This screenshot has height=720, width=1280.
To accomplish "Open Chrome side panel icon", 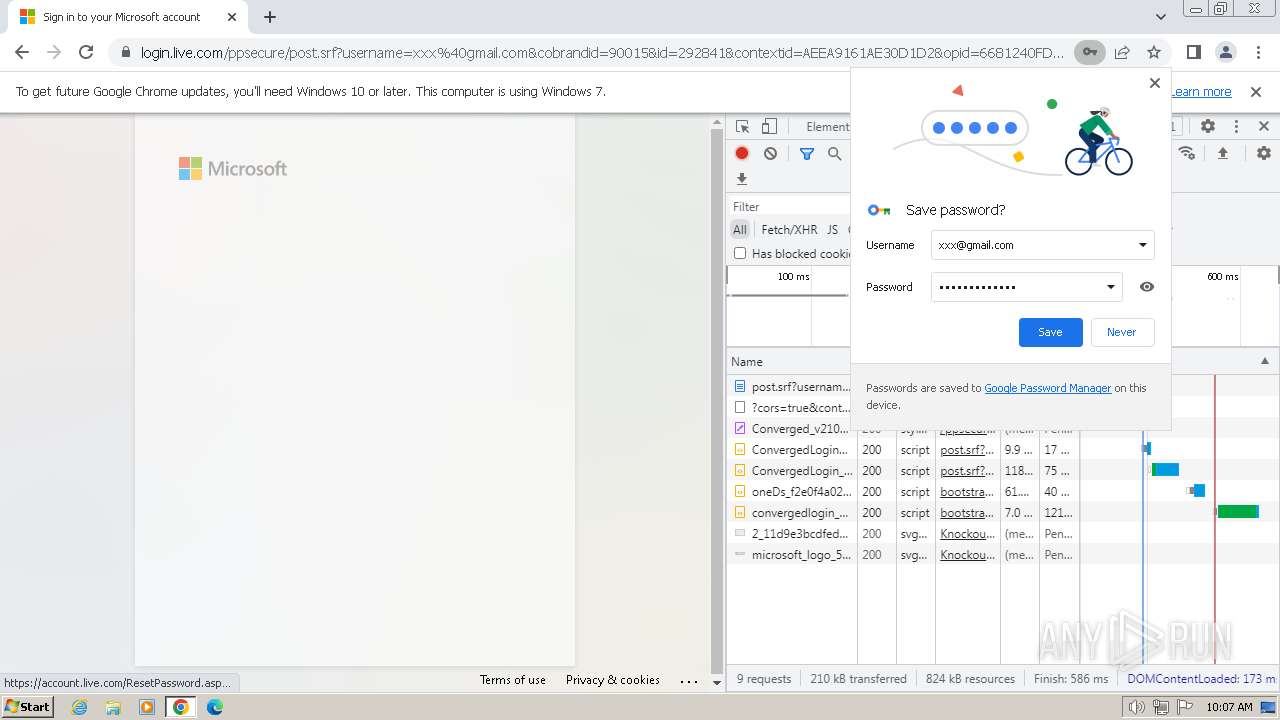I will 1193,52.
